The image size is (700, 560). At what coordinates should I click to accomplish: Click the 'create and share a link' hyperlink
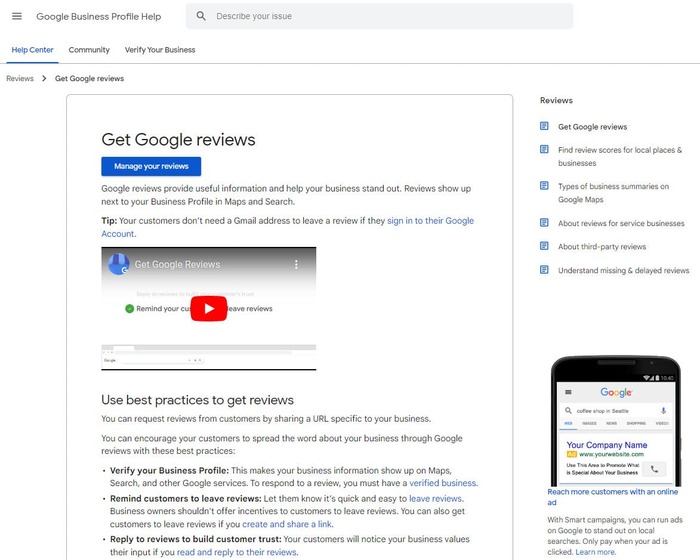point(287,524)
